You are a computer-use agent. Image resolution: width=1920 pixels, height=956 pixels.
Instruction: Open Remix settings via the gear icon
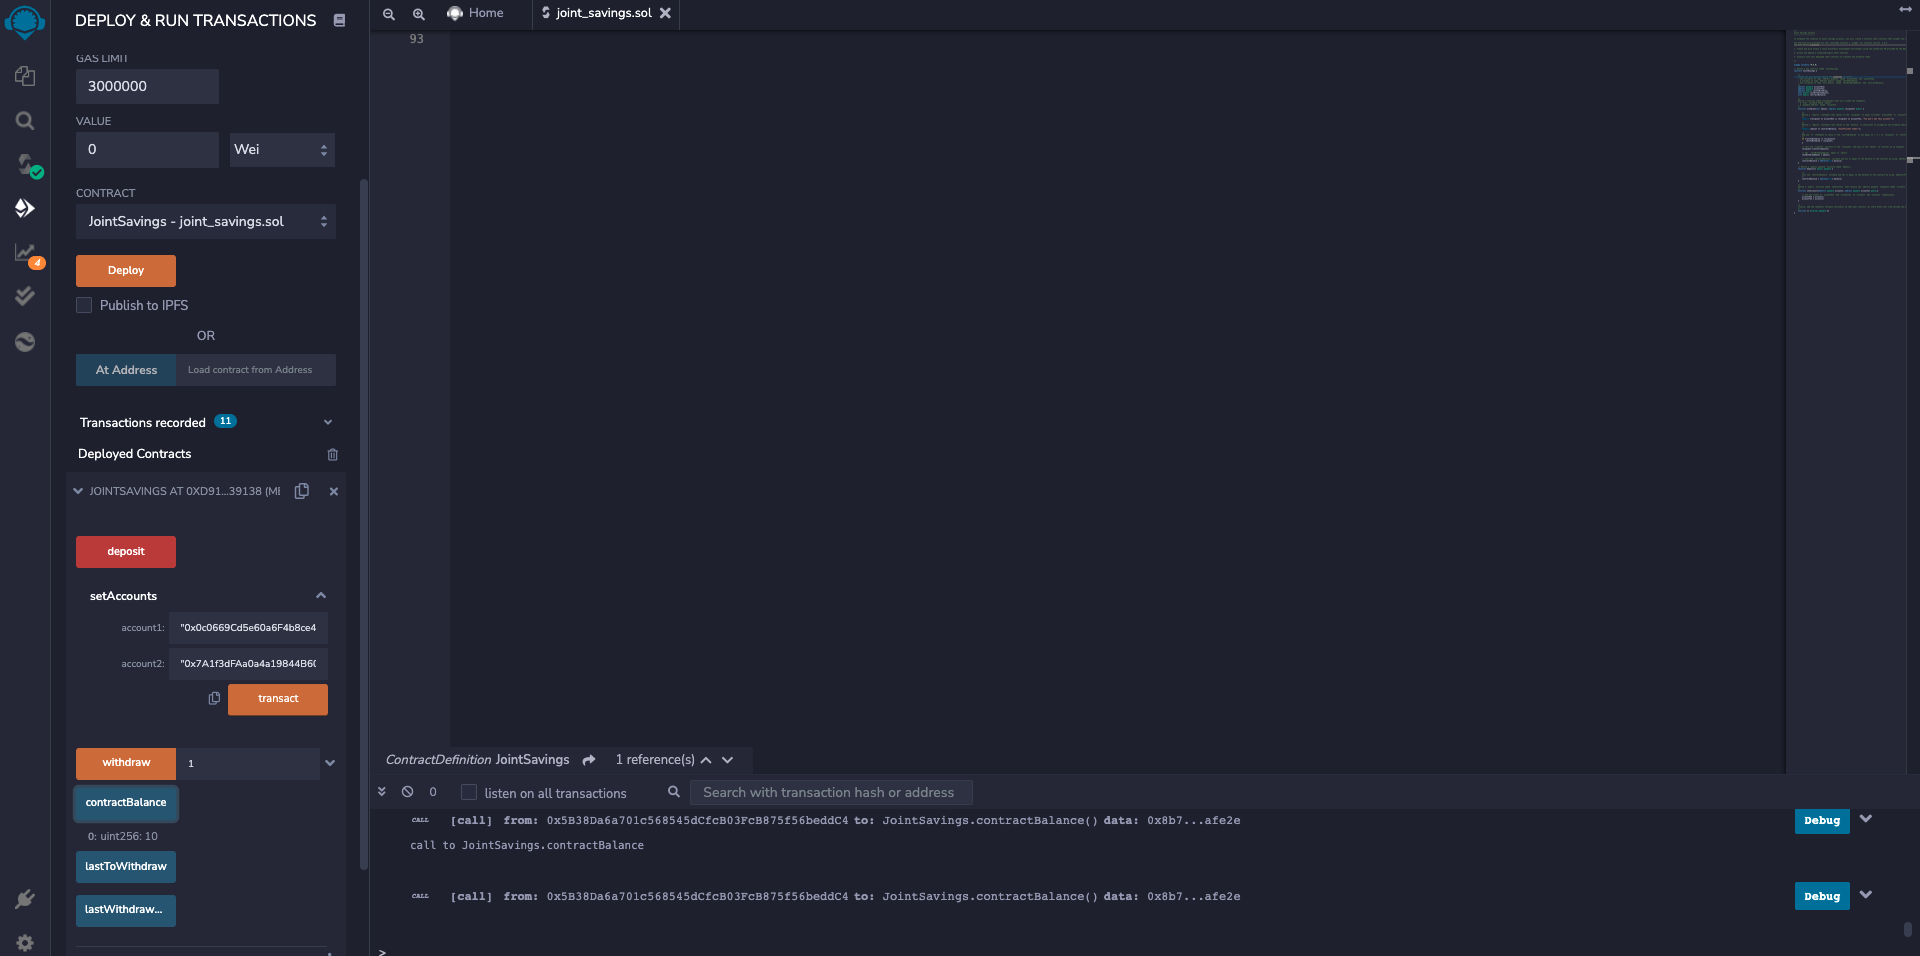click(x=24, y=942)
